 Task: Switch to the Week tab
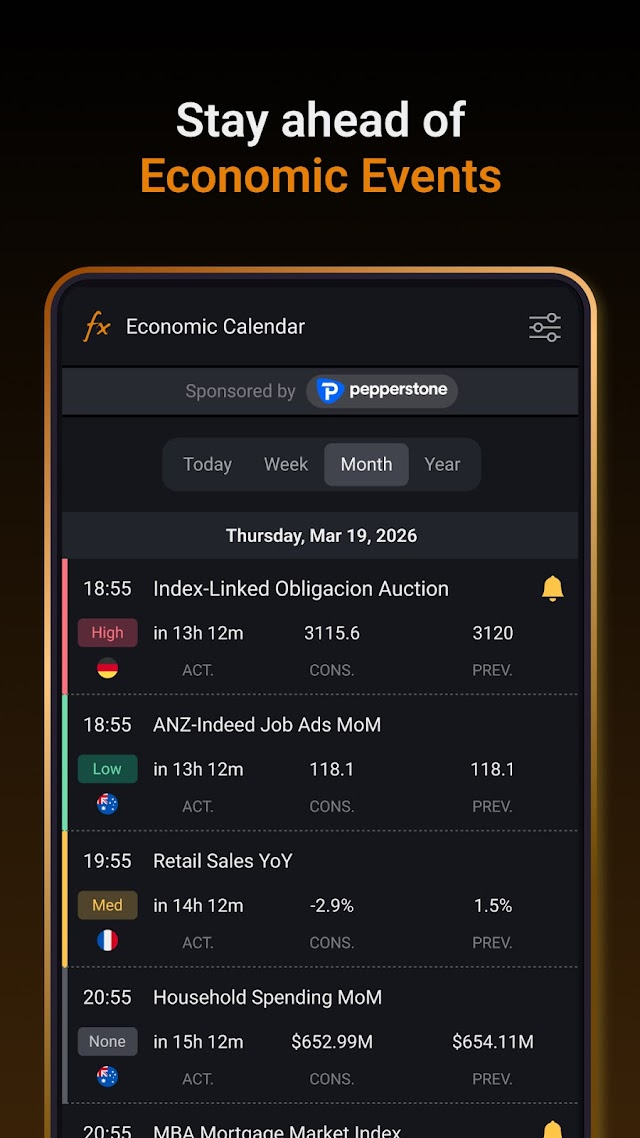tap(286, 464)
